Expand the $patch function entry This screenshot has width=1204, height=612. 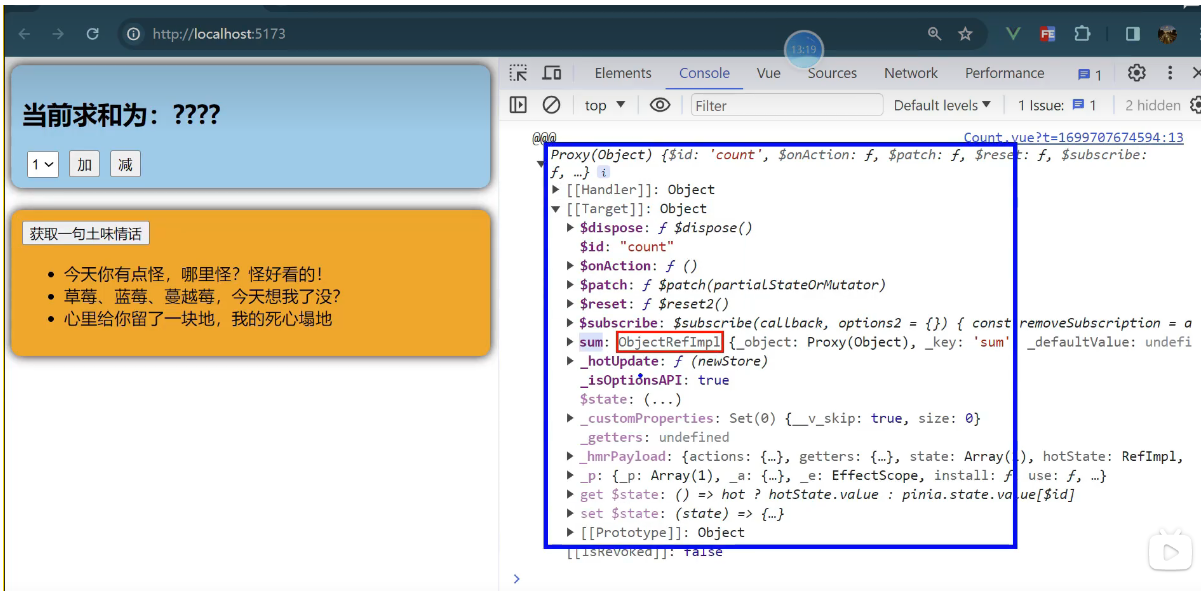(x=571, y=285)
